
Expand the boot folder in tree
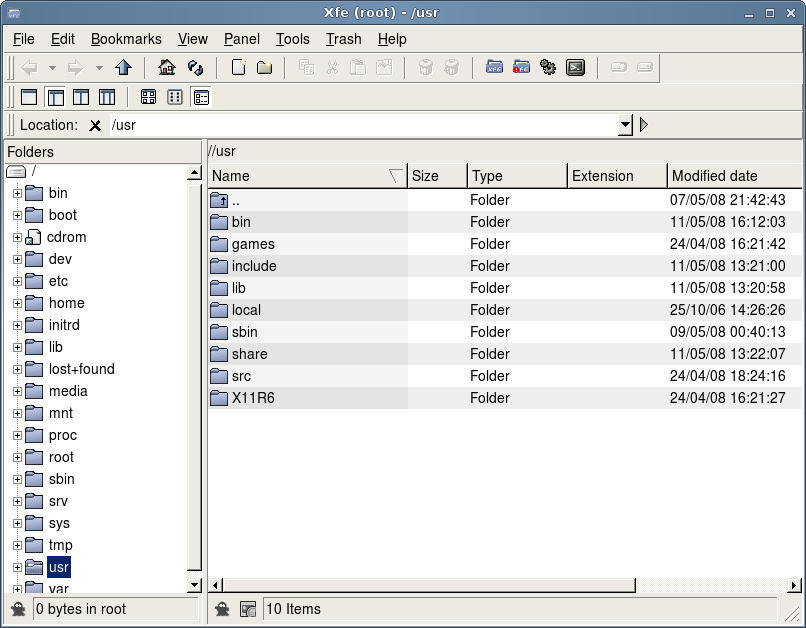[17, 215]
